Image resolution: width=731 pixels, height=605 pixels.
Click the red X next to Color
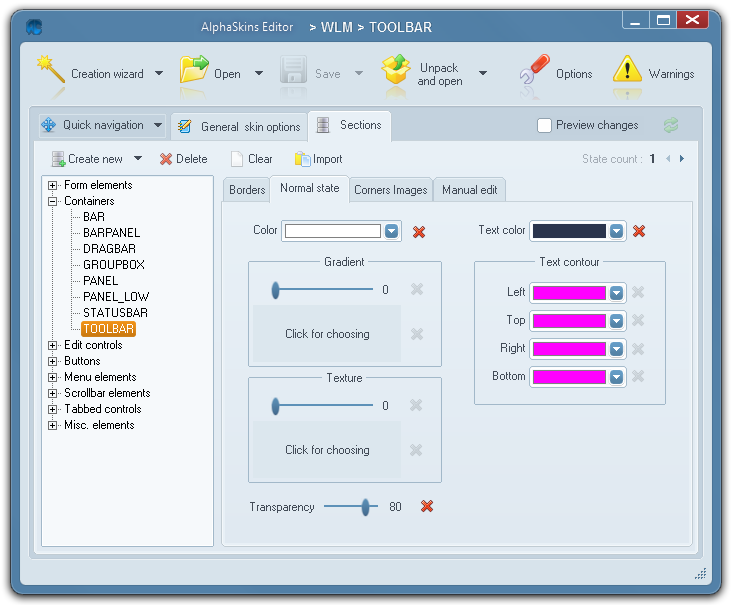(x=419, y=232)
